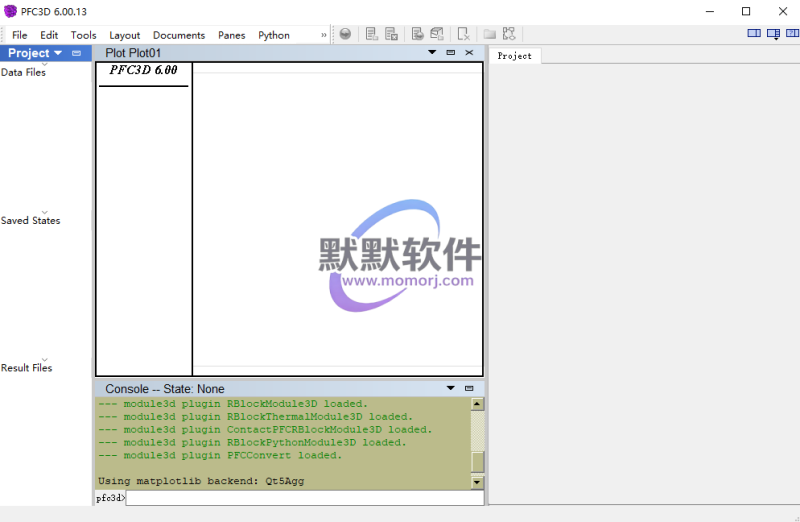Click the blue pane layout icon with arrow
The width and height of the screenshot is (800, 522).
click(x=773, y=34)
